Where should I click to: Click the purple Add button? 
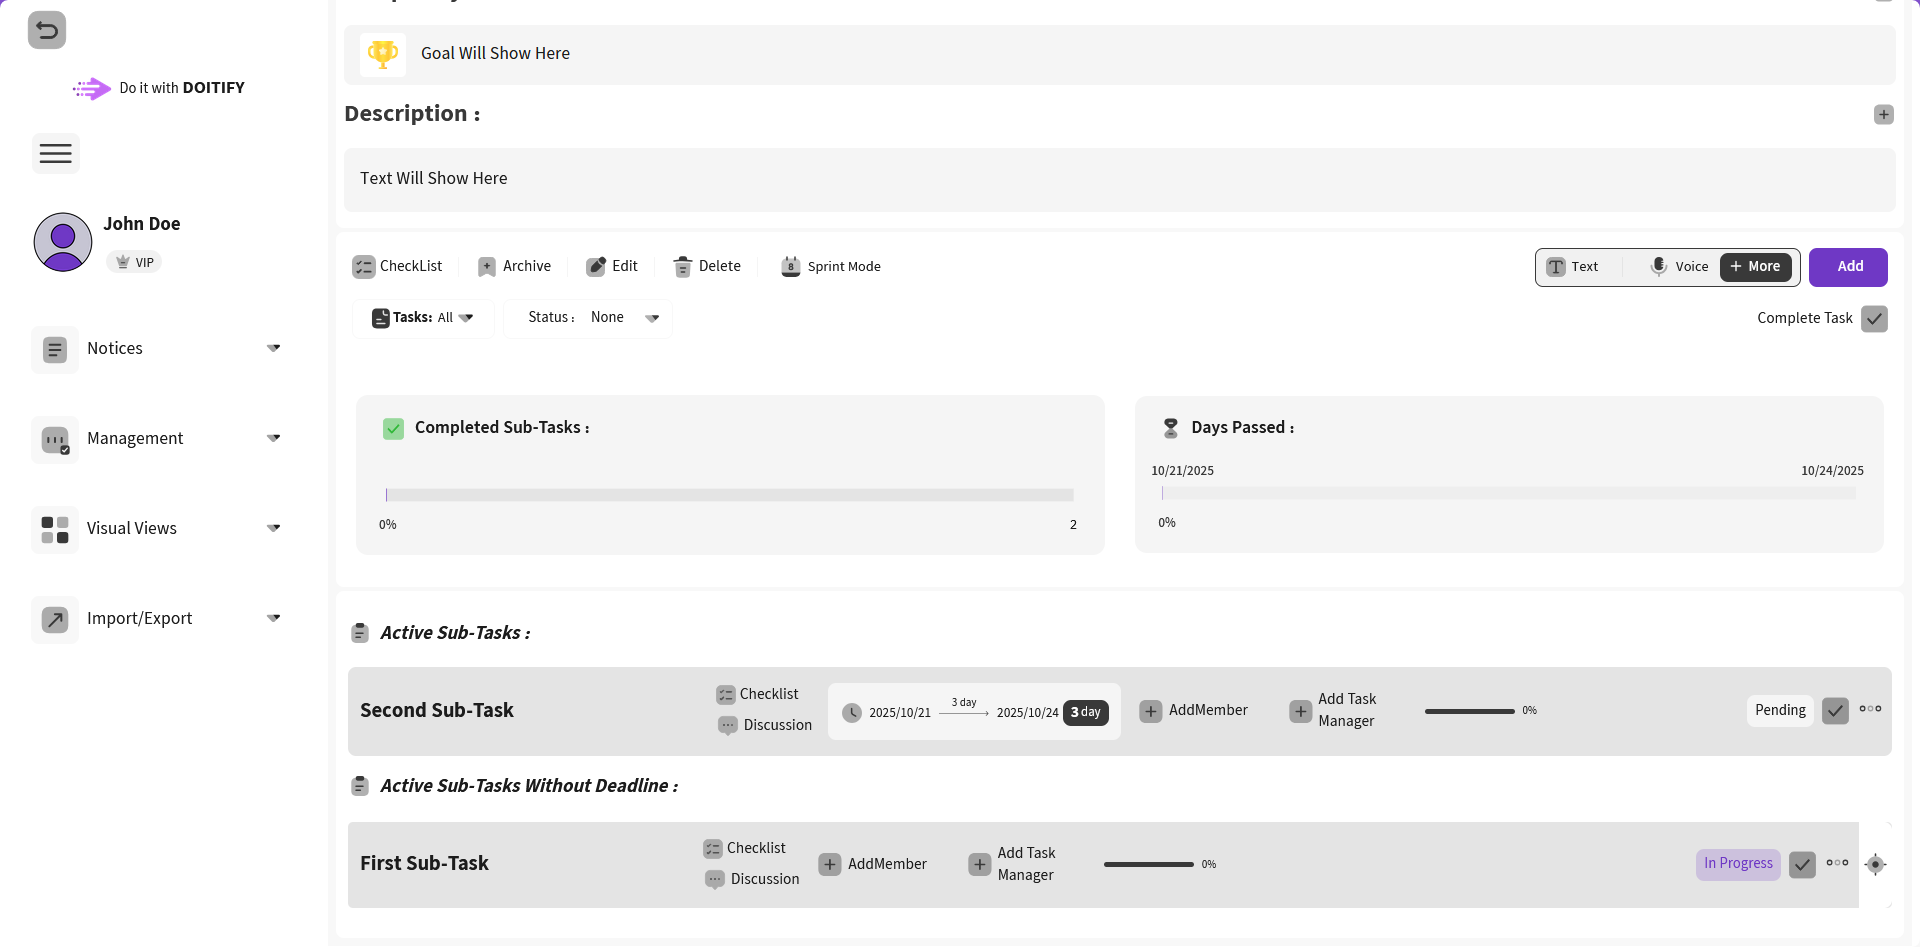[x=1848, y=267]
